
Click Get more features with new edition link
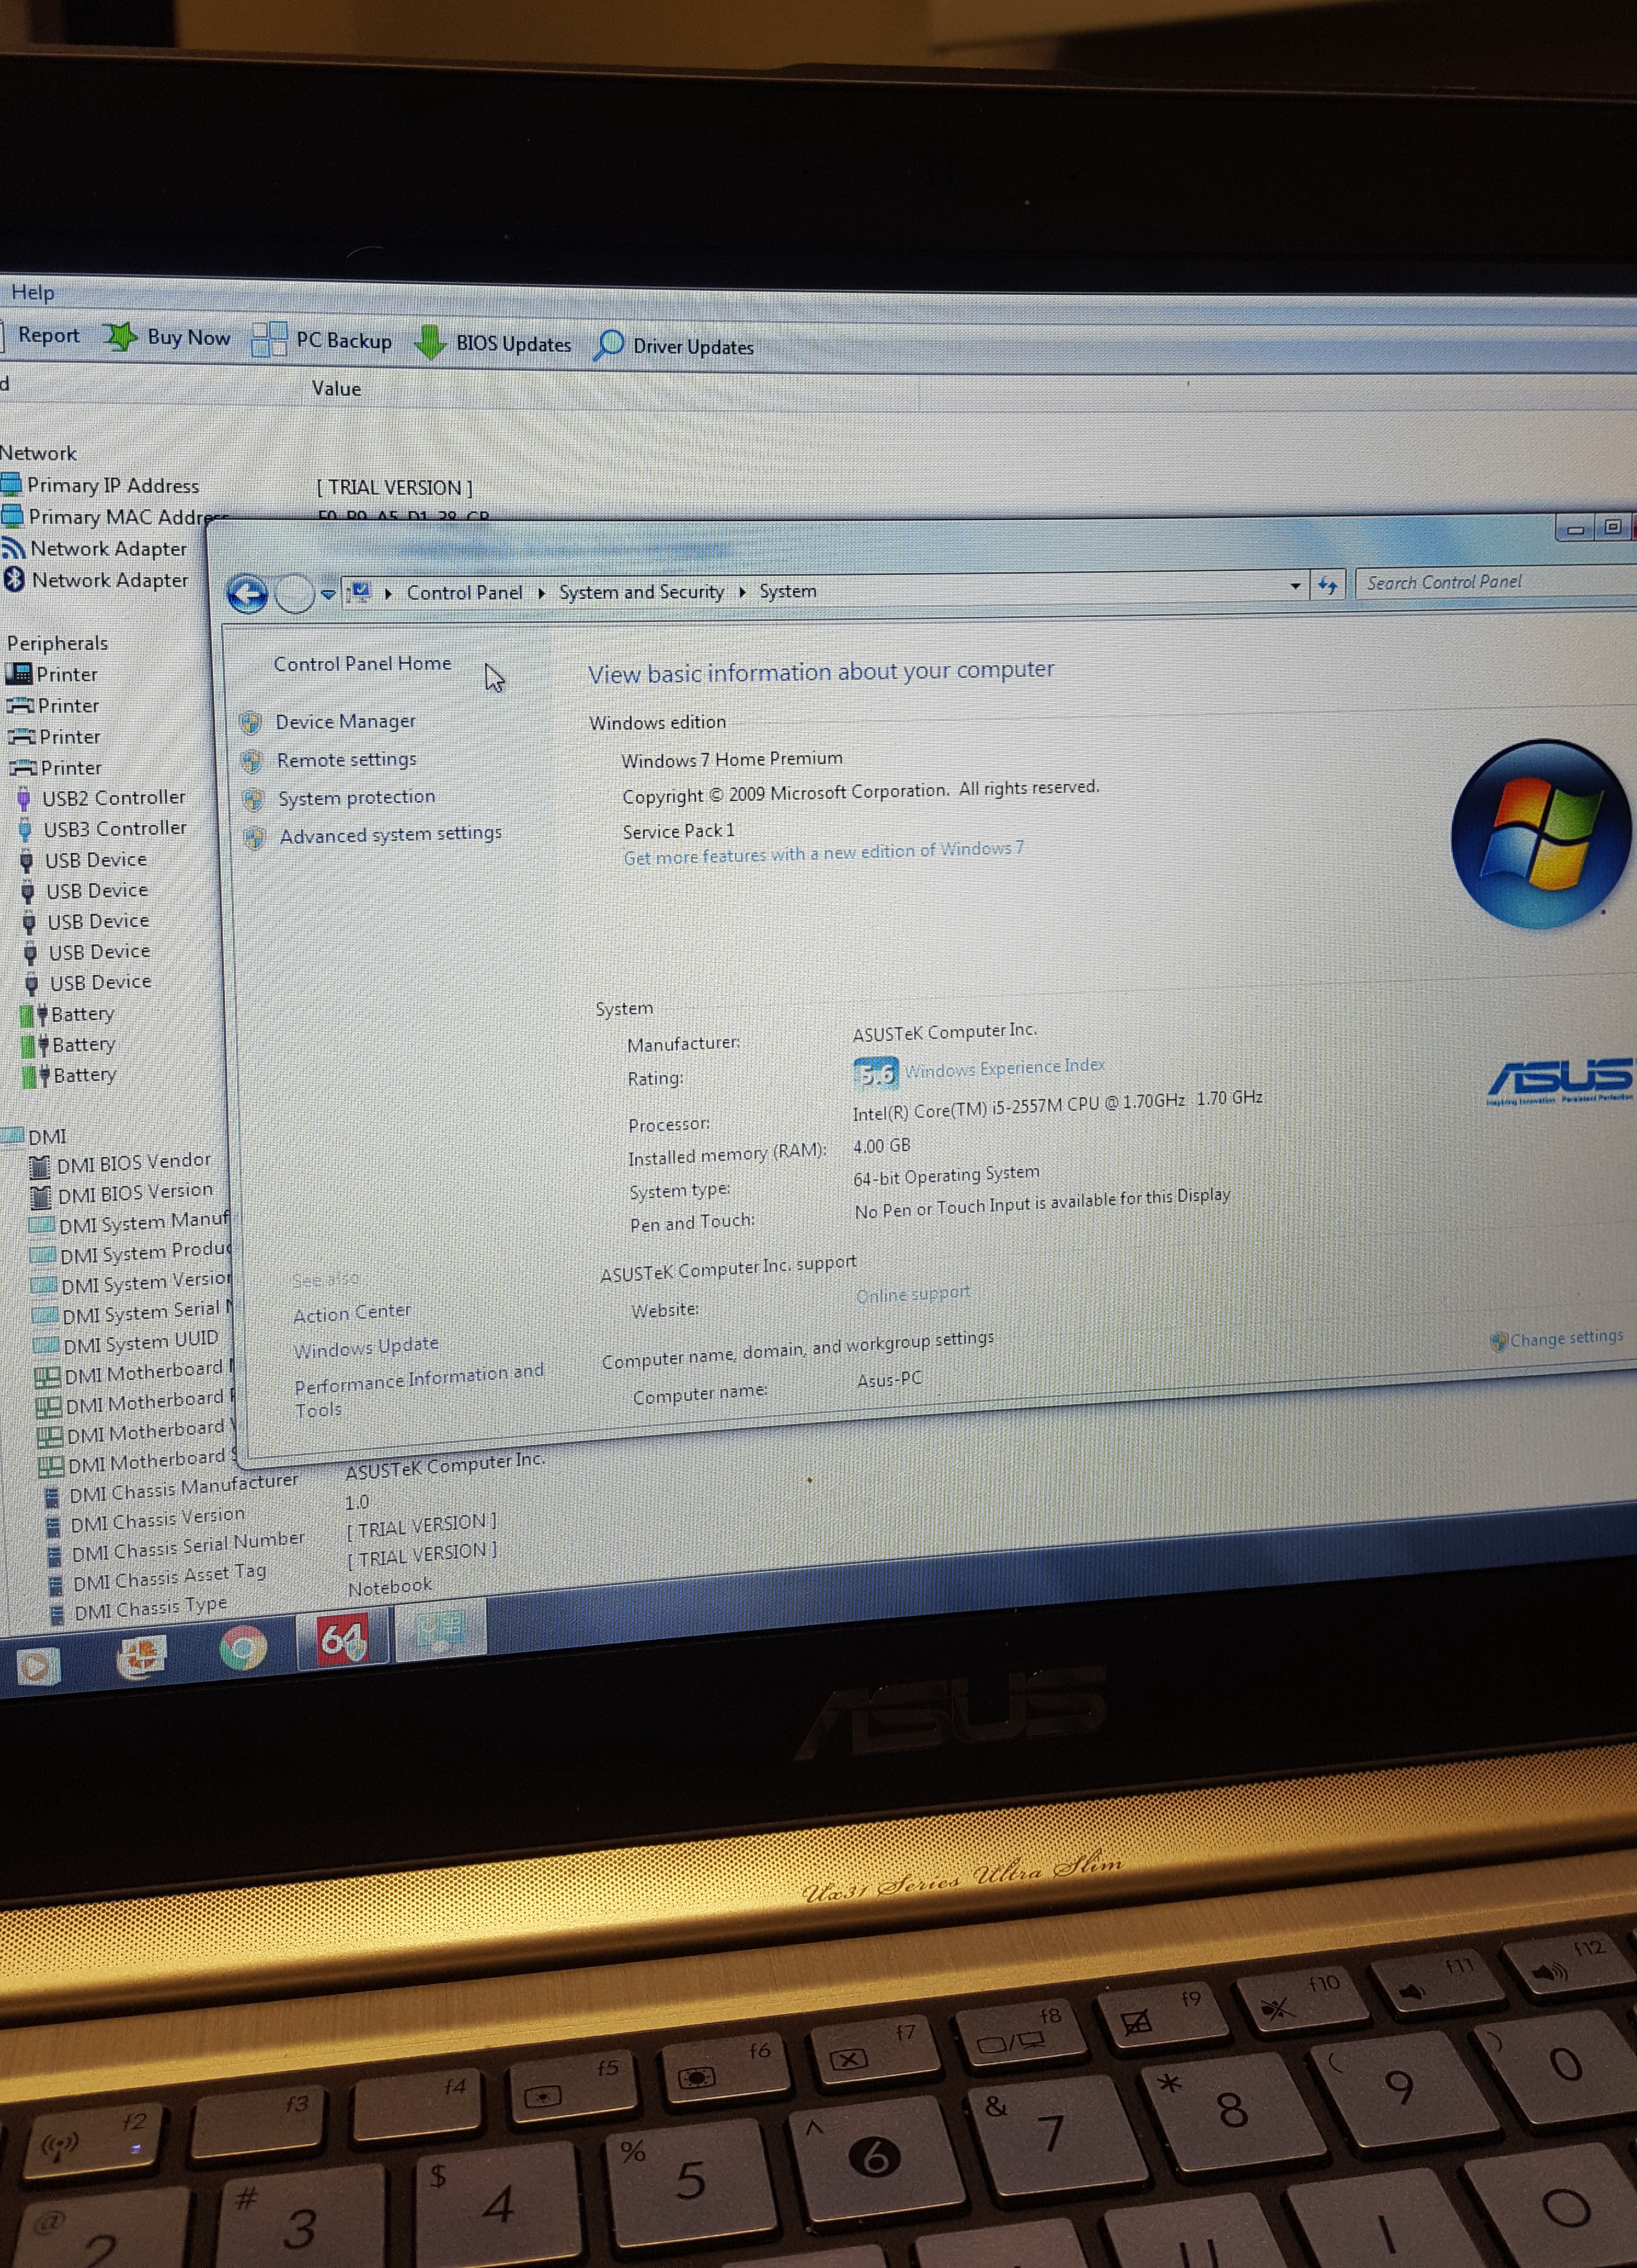pyautogui.click(x=823, y=853)
